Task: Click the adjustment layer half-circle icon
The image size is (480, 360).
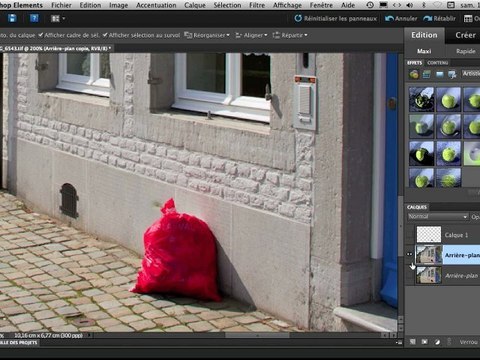Action: coord(437,342)
